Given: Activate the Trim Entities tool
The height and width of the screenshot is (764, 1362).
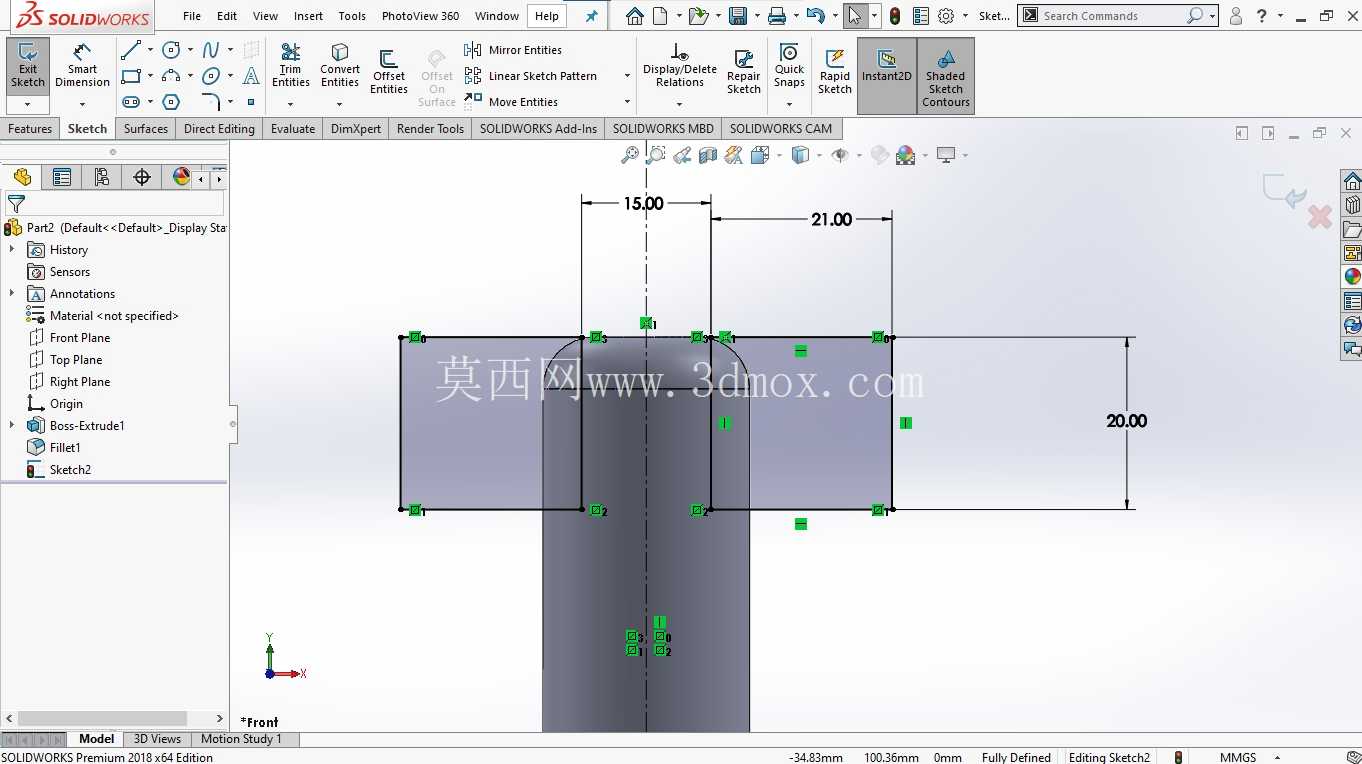Looking at the screenshot, I should (x=291, y=65).
